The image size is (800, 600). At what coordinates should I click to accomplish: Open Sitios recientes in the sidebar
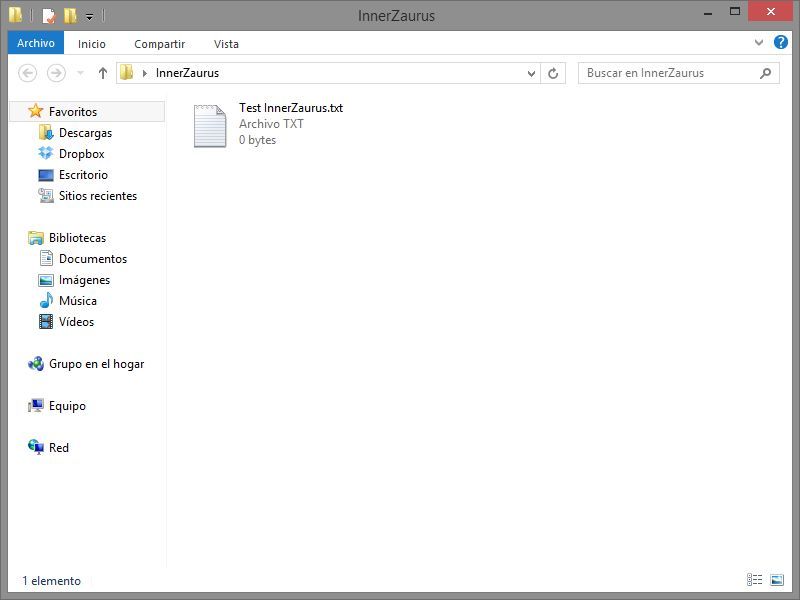tap(98, 195)
